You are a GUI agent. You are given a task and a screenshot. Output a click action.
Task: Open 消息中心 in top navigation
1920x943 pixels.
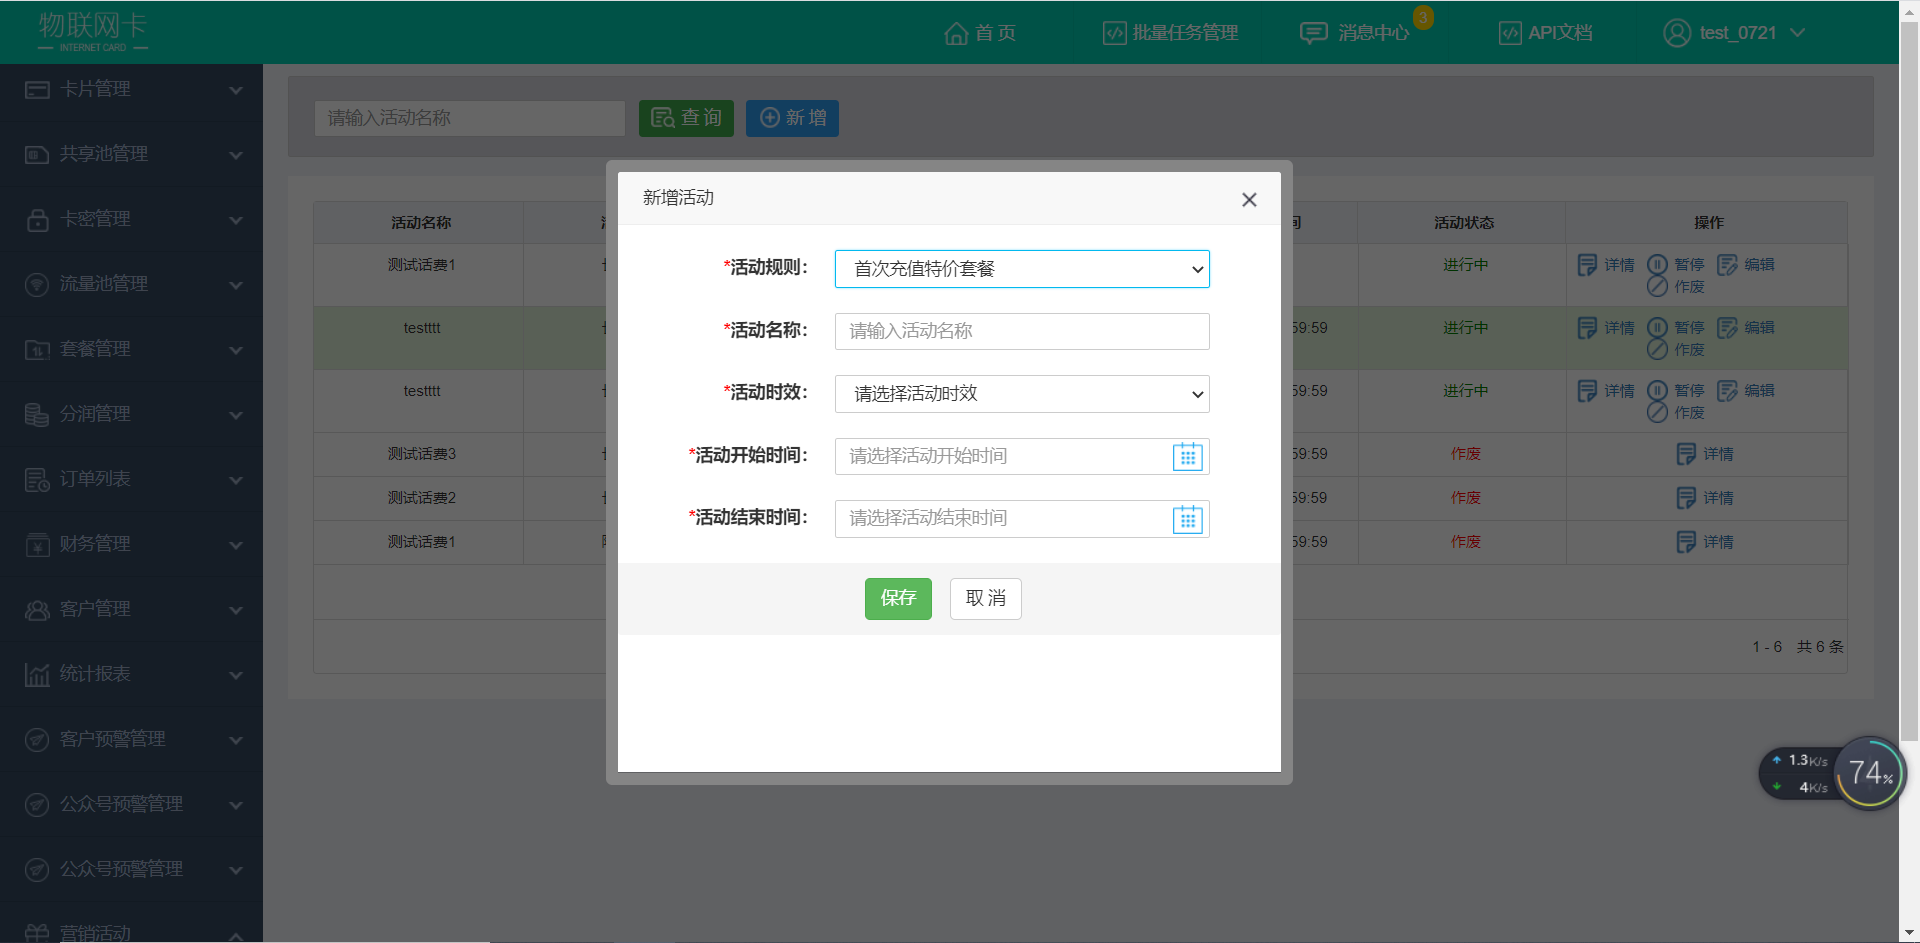coord(1354,33)
